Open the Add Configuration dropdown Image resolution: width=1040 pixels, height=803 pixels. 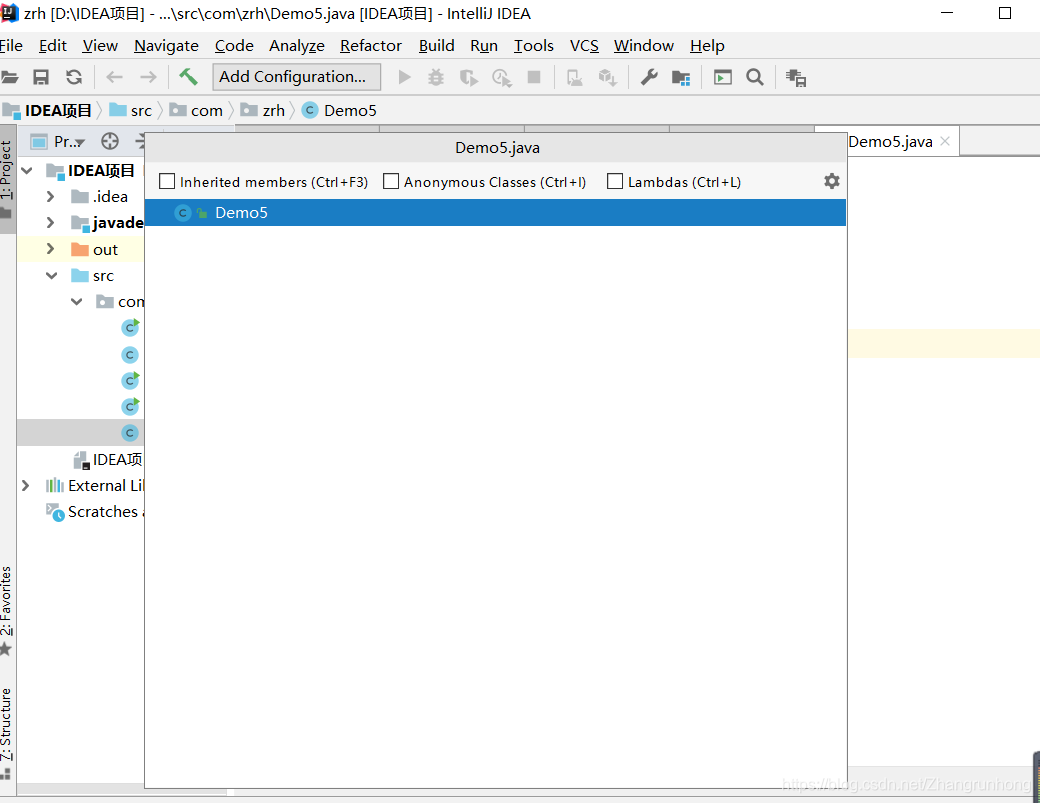tap(296, 77)
